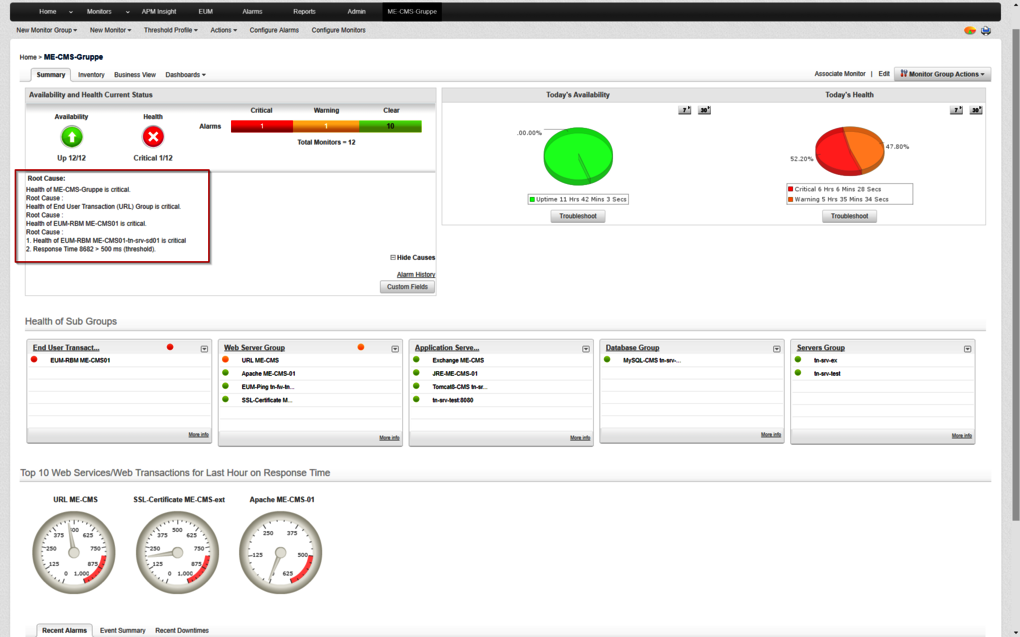This screenshot has width=1020, height=637.
Task: Click orange health icon beside URL ME-CMS
Action: point(226,360)
